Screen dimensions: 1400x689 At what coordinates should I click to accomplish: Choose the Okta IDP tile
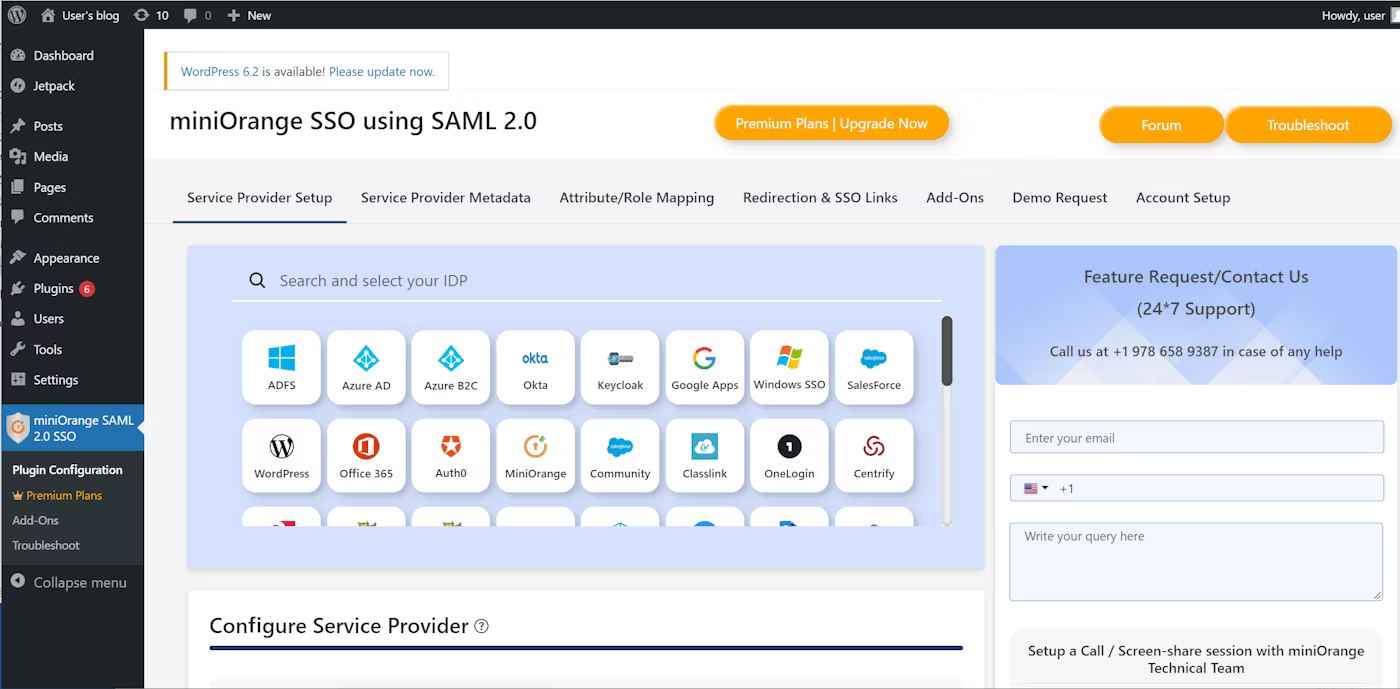coord(535,367)
